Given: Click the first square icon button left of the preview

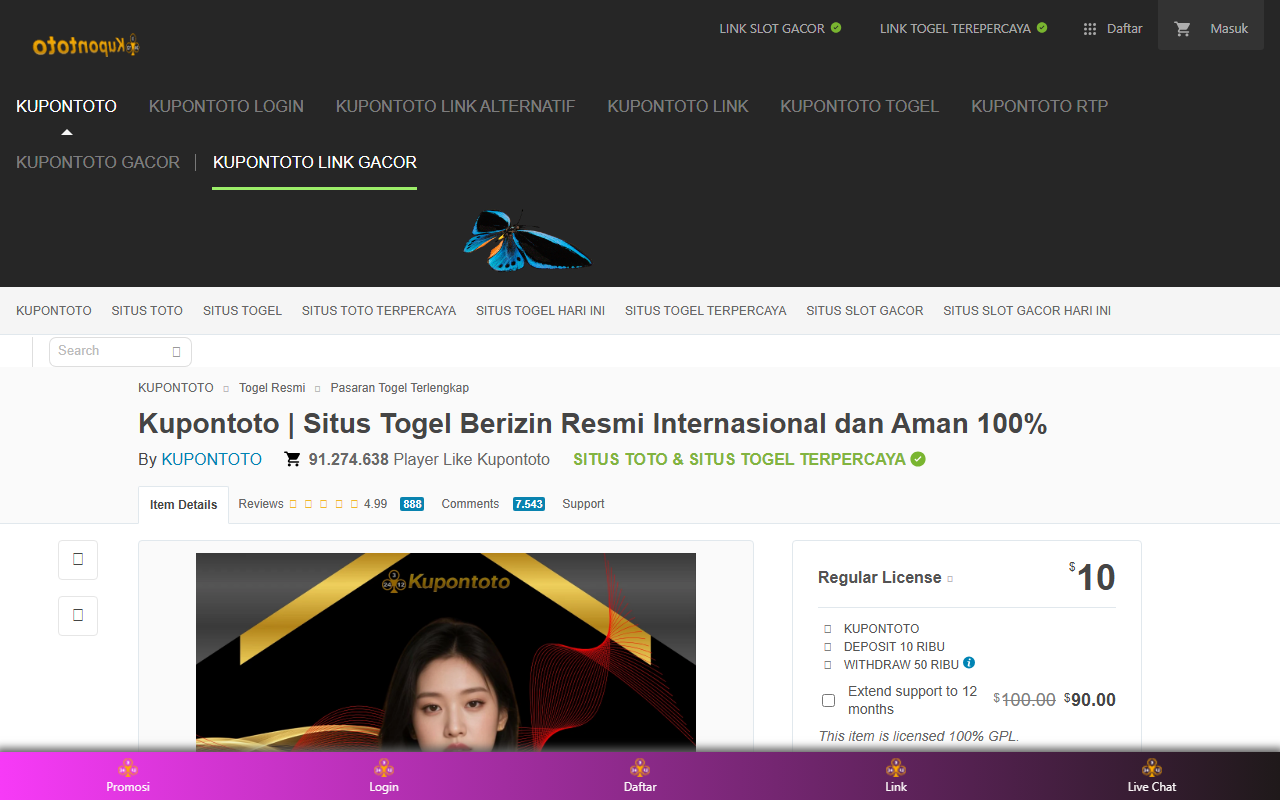Looking at the screenshot, I should point(78,560).
